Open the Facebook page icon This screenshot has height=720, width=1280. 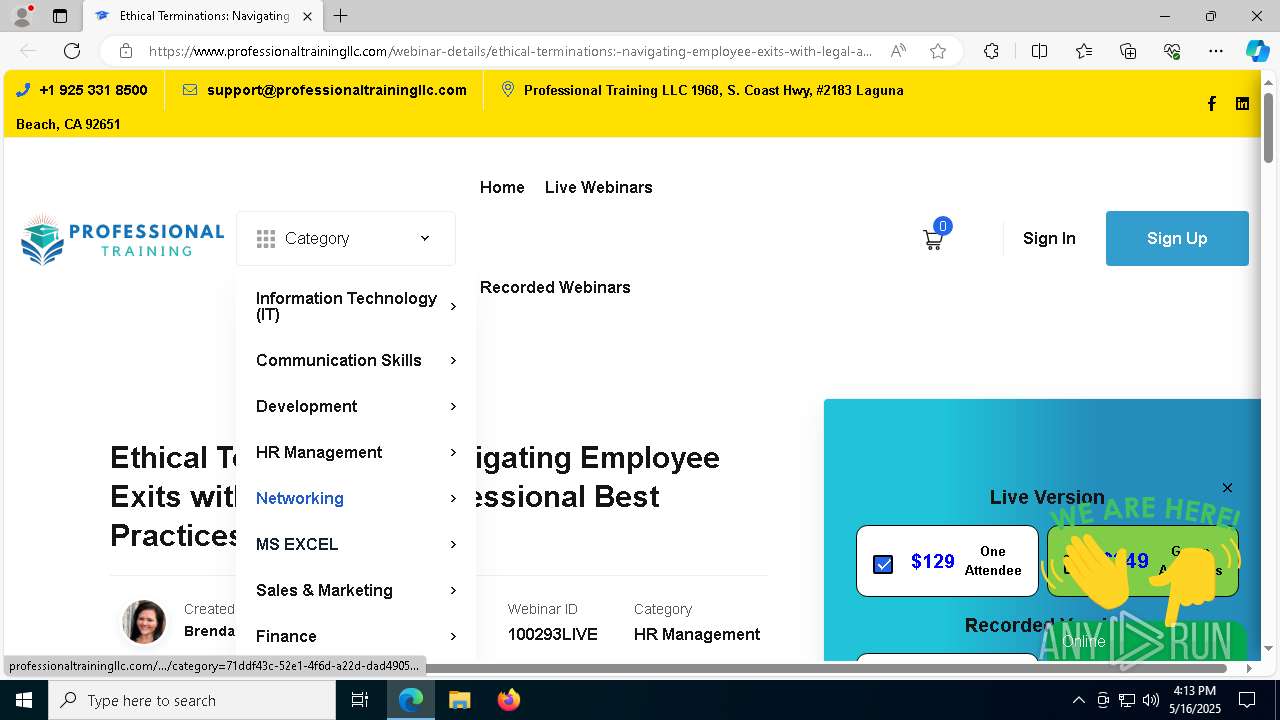click(1211, 104)
